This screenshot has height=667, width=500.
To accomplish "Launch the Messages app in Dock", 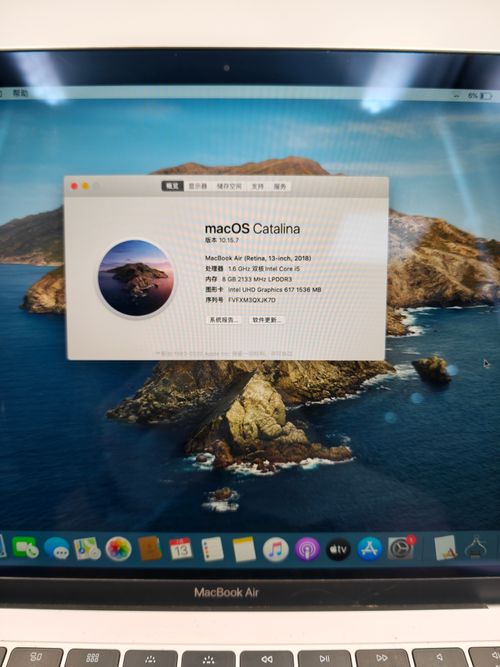I will click(57, 548).
